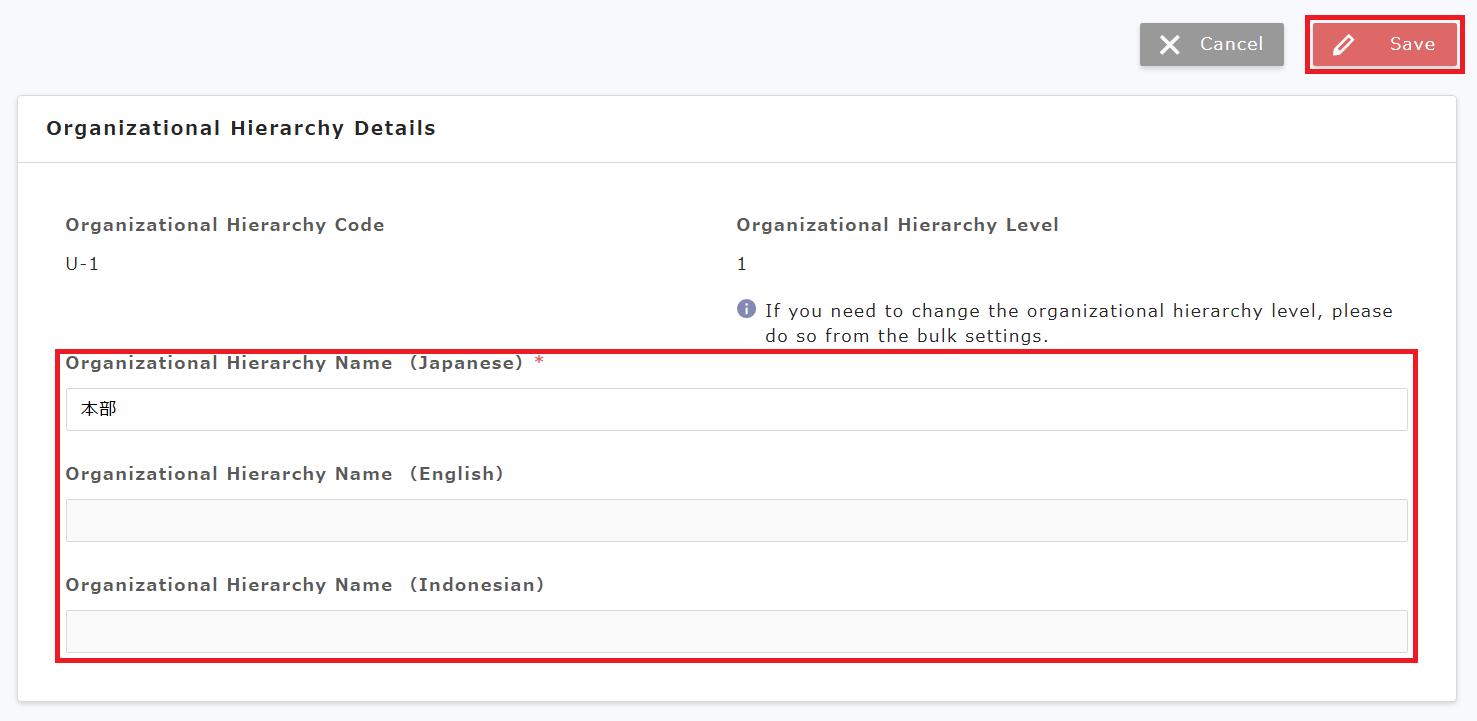Click the word Save on red button

(x=1412, y=44)
